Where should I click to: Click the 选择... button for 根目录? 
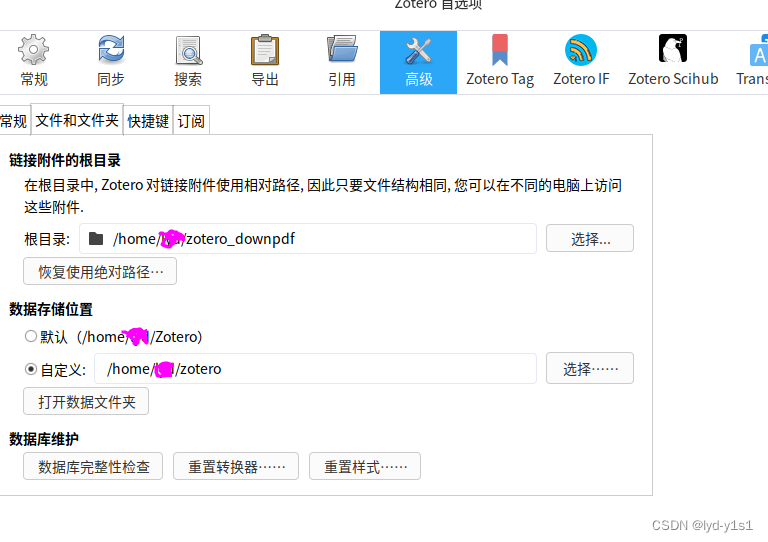(x=590, y=238)
